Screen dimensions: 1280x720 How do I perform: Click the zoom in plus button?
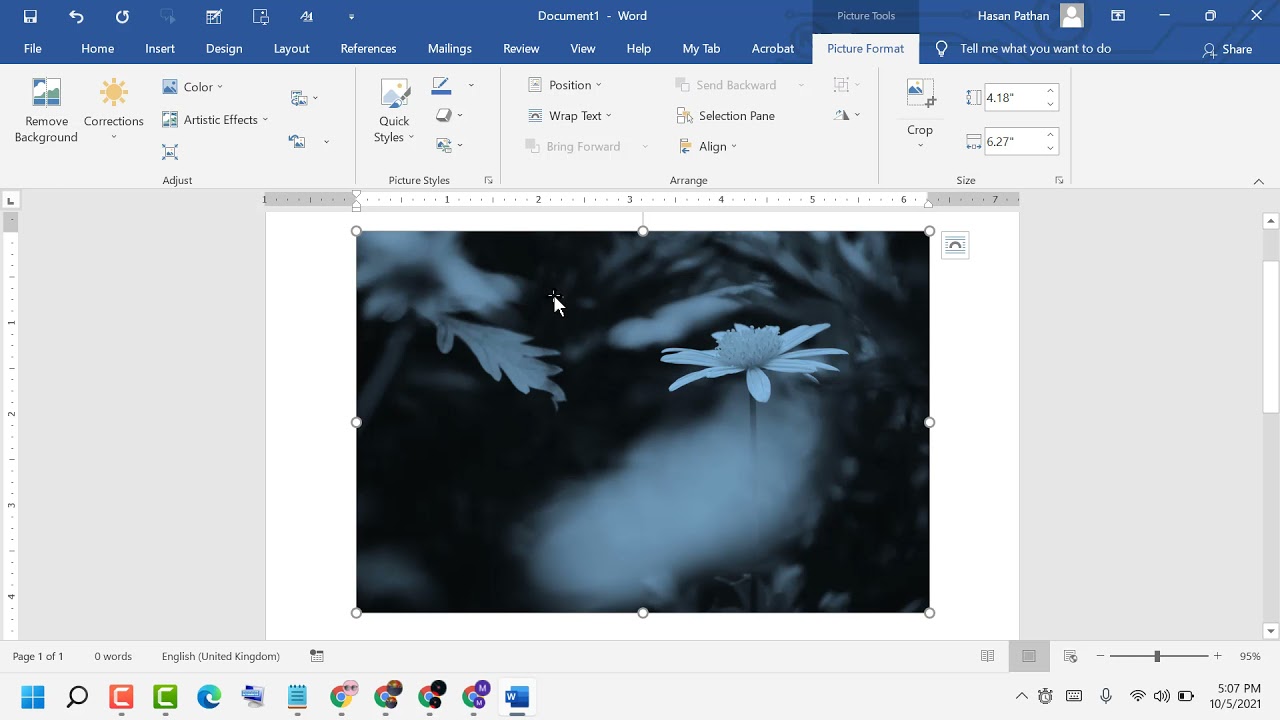click(1217, 656)
